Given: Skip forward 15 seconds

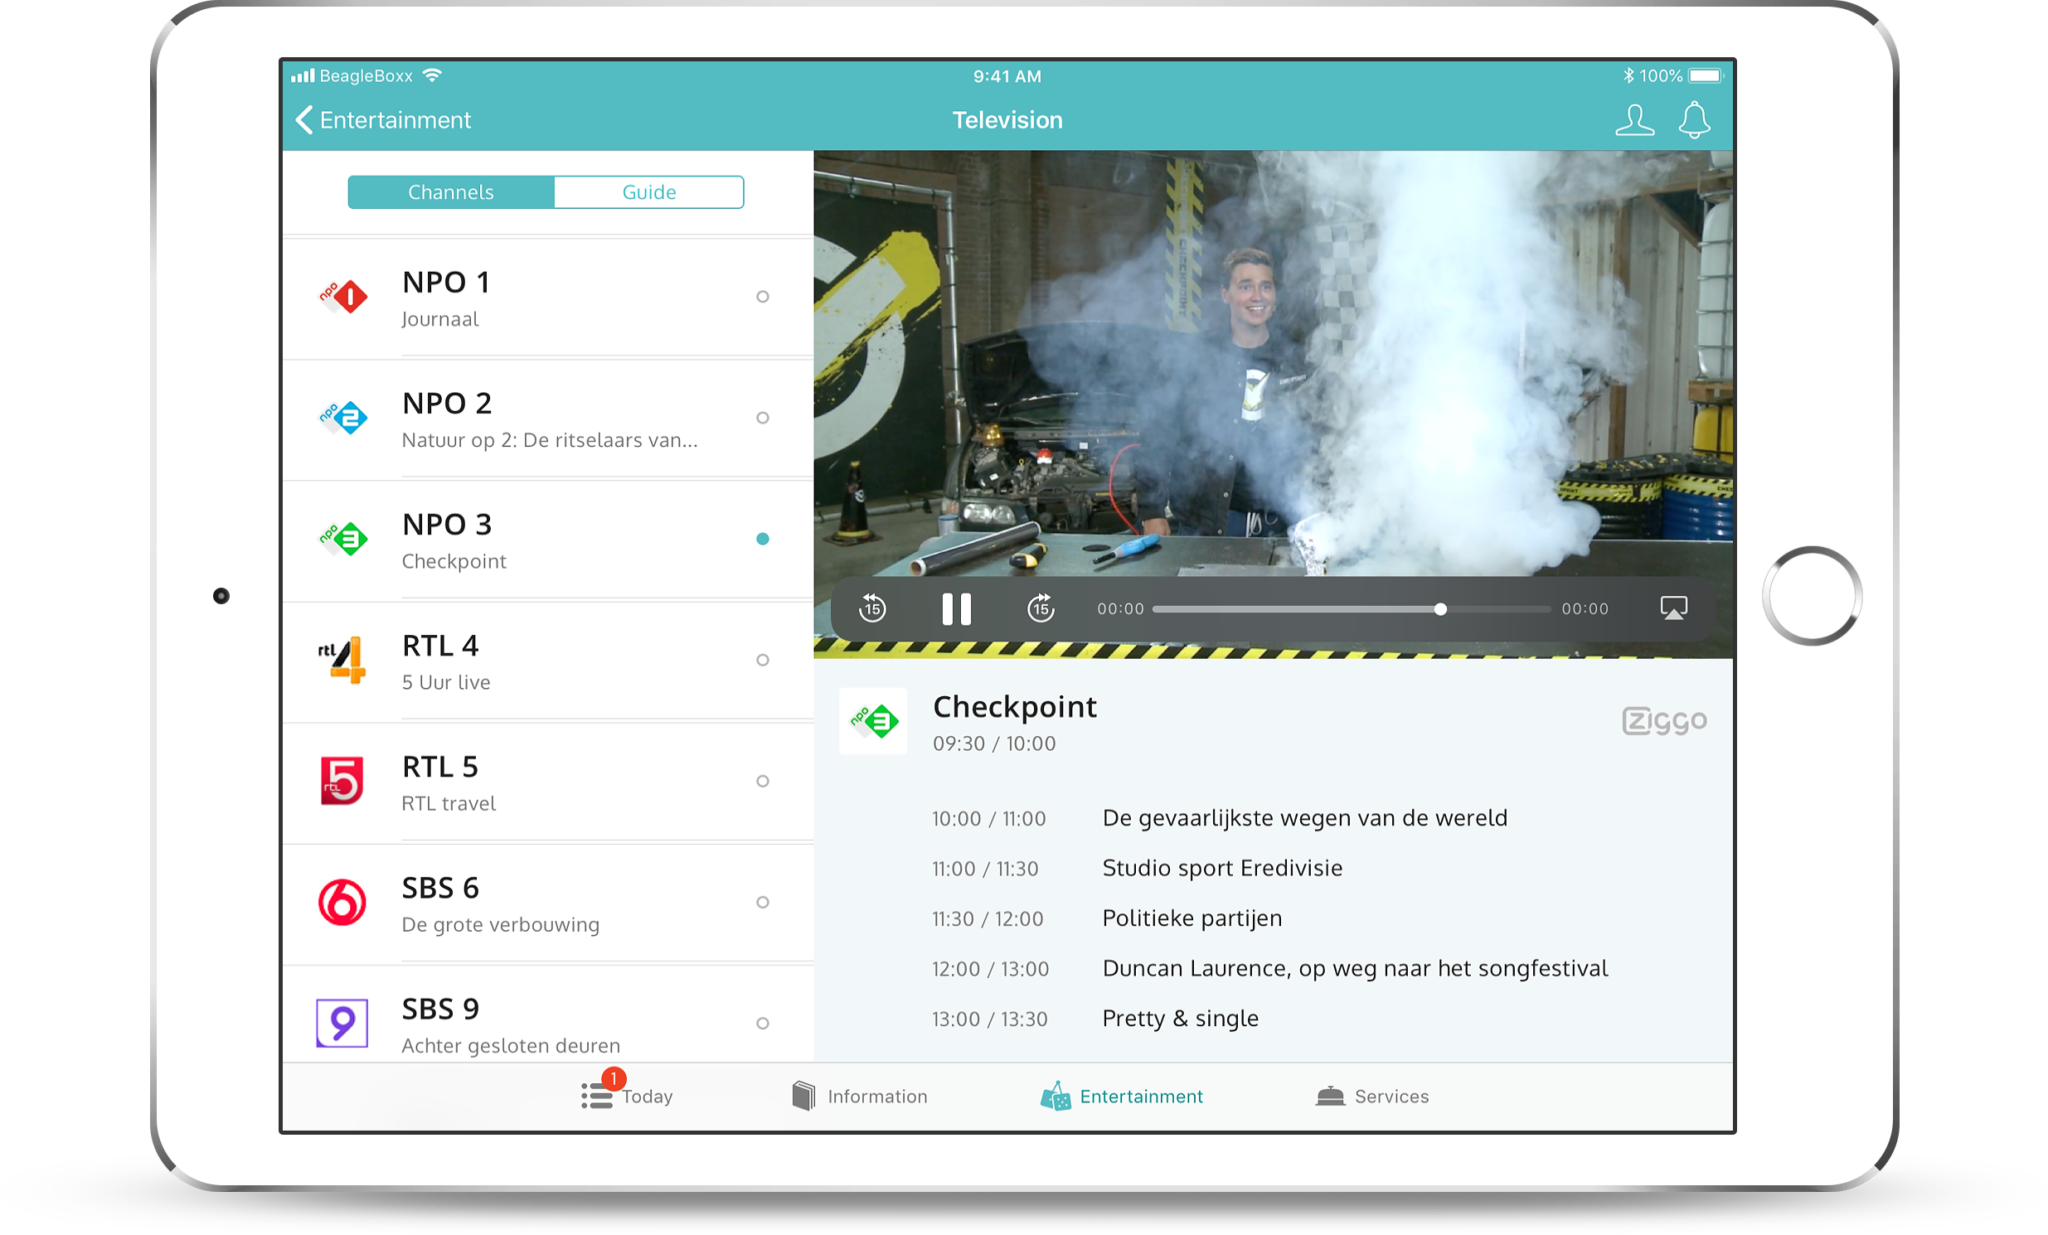Looking at the screenshot, I should 1041,608.
